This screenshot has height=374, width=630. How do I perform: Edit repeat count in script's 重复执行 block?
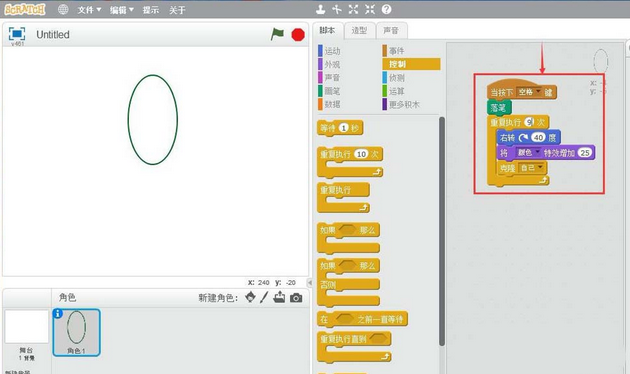tap(530, 122)
